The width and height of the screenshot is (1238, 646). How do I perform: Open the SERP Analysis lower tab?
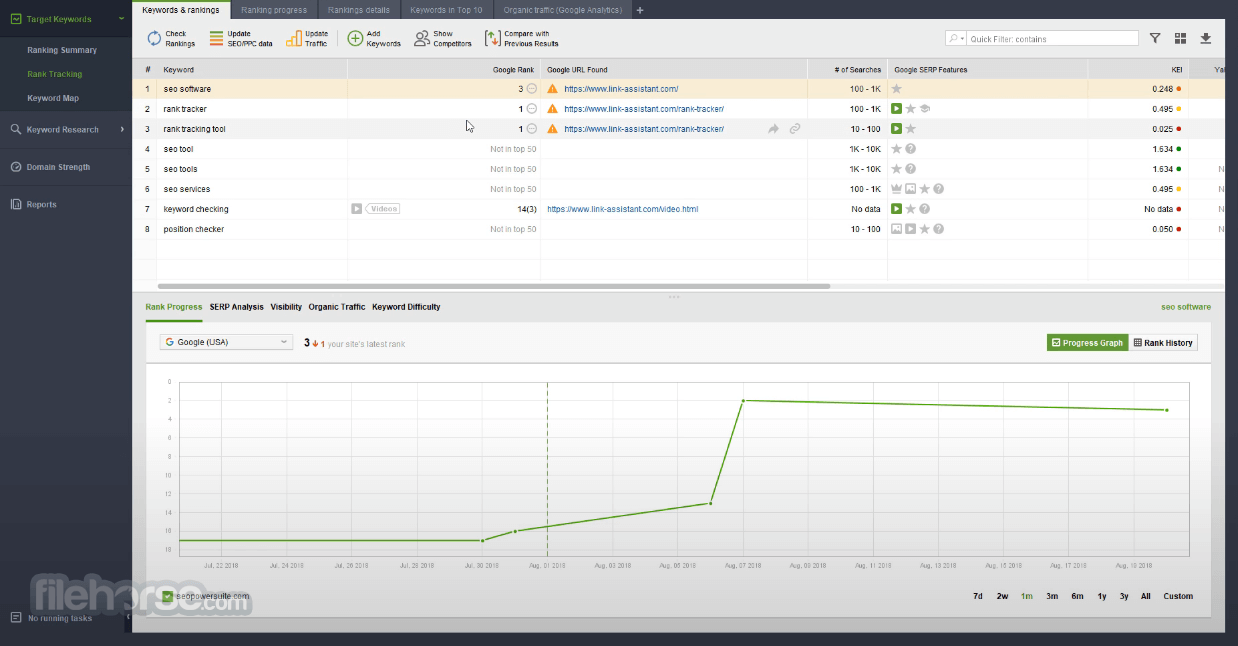pyautogui.click(x=237, y=307)
